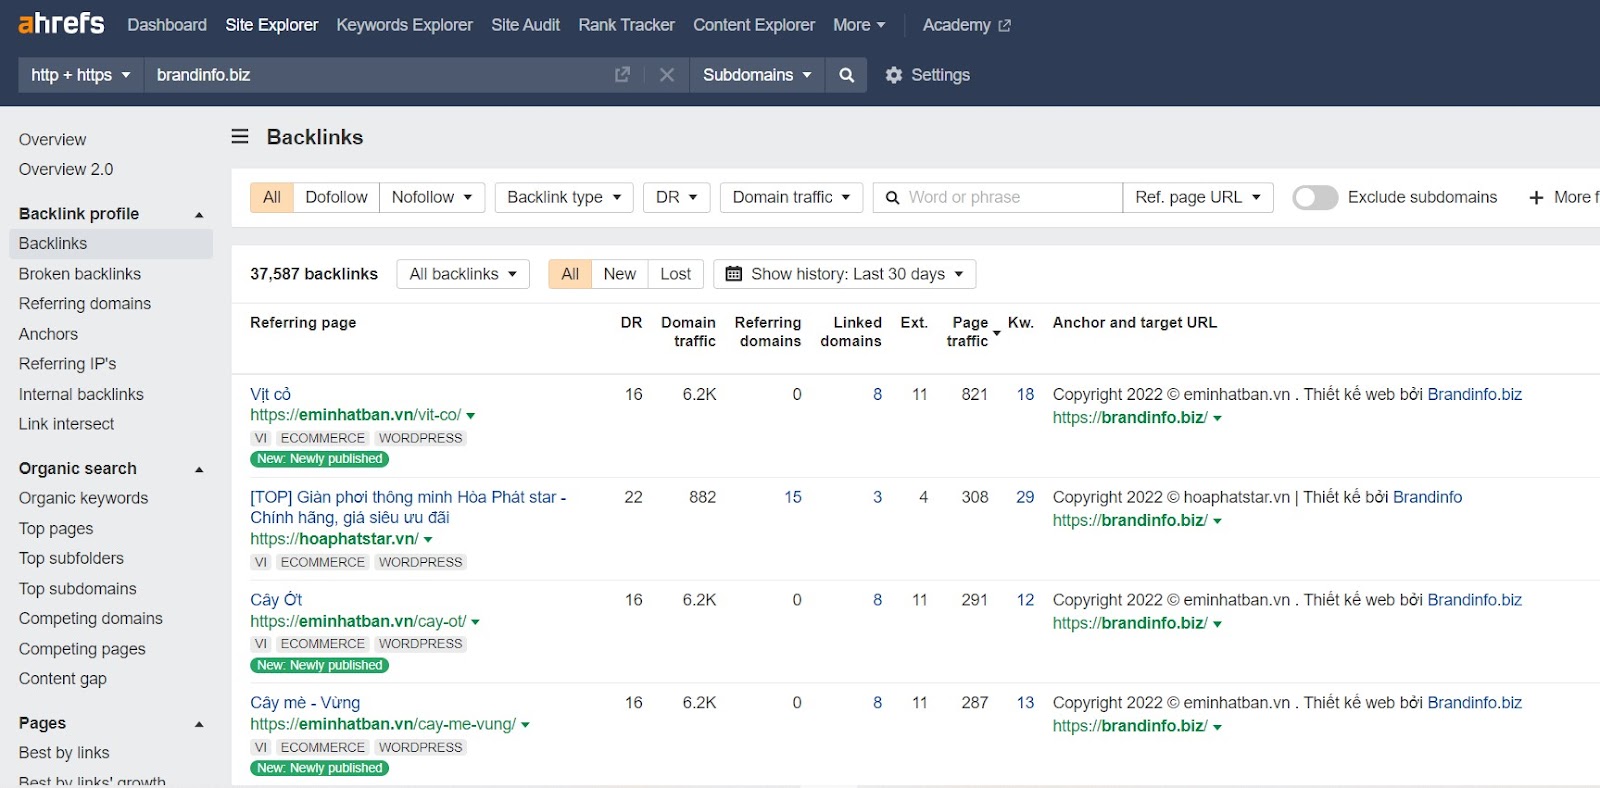Click the plus More filters button

tap(1563, 197)
